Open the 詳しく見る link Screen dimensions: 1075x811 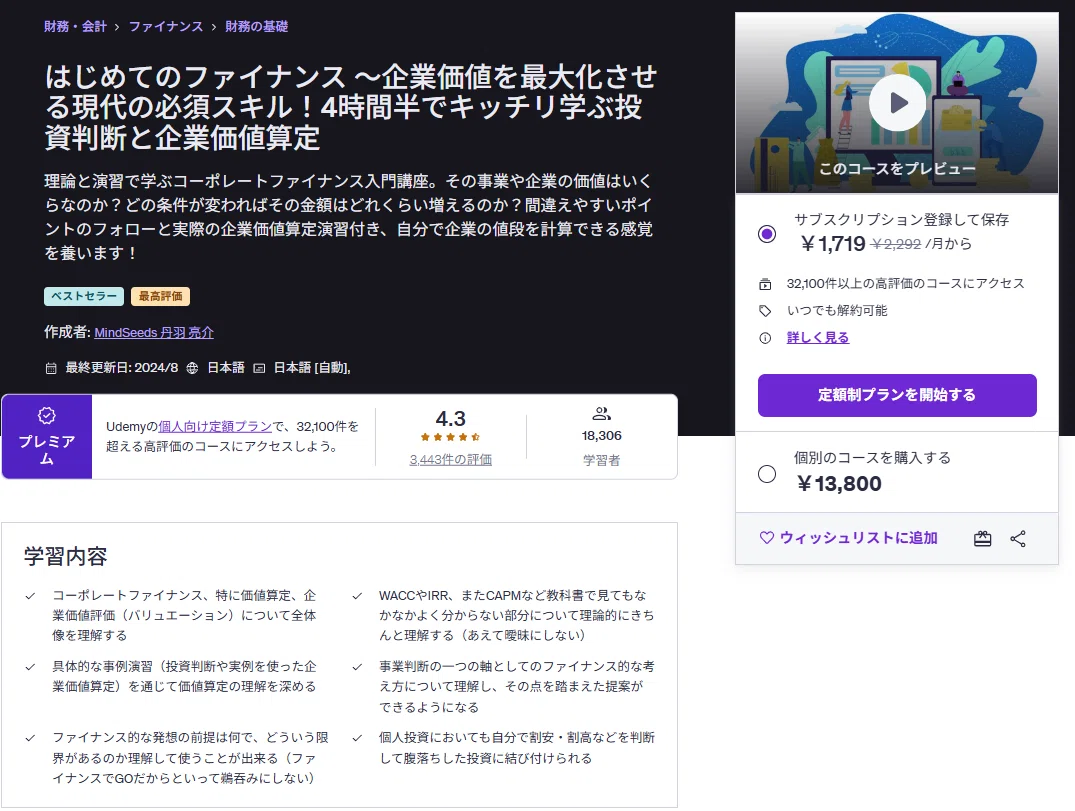818,337
